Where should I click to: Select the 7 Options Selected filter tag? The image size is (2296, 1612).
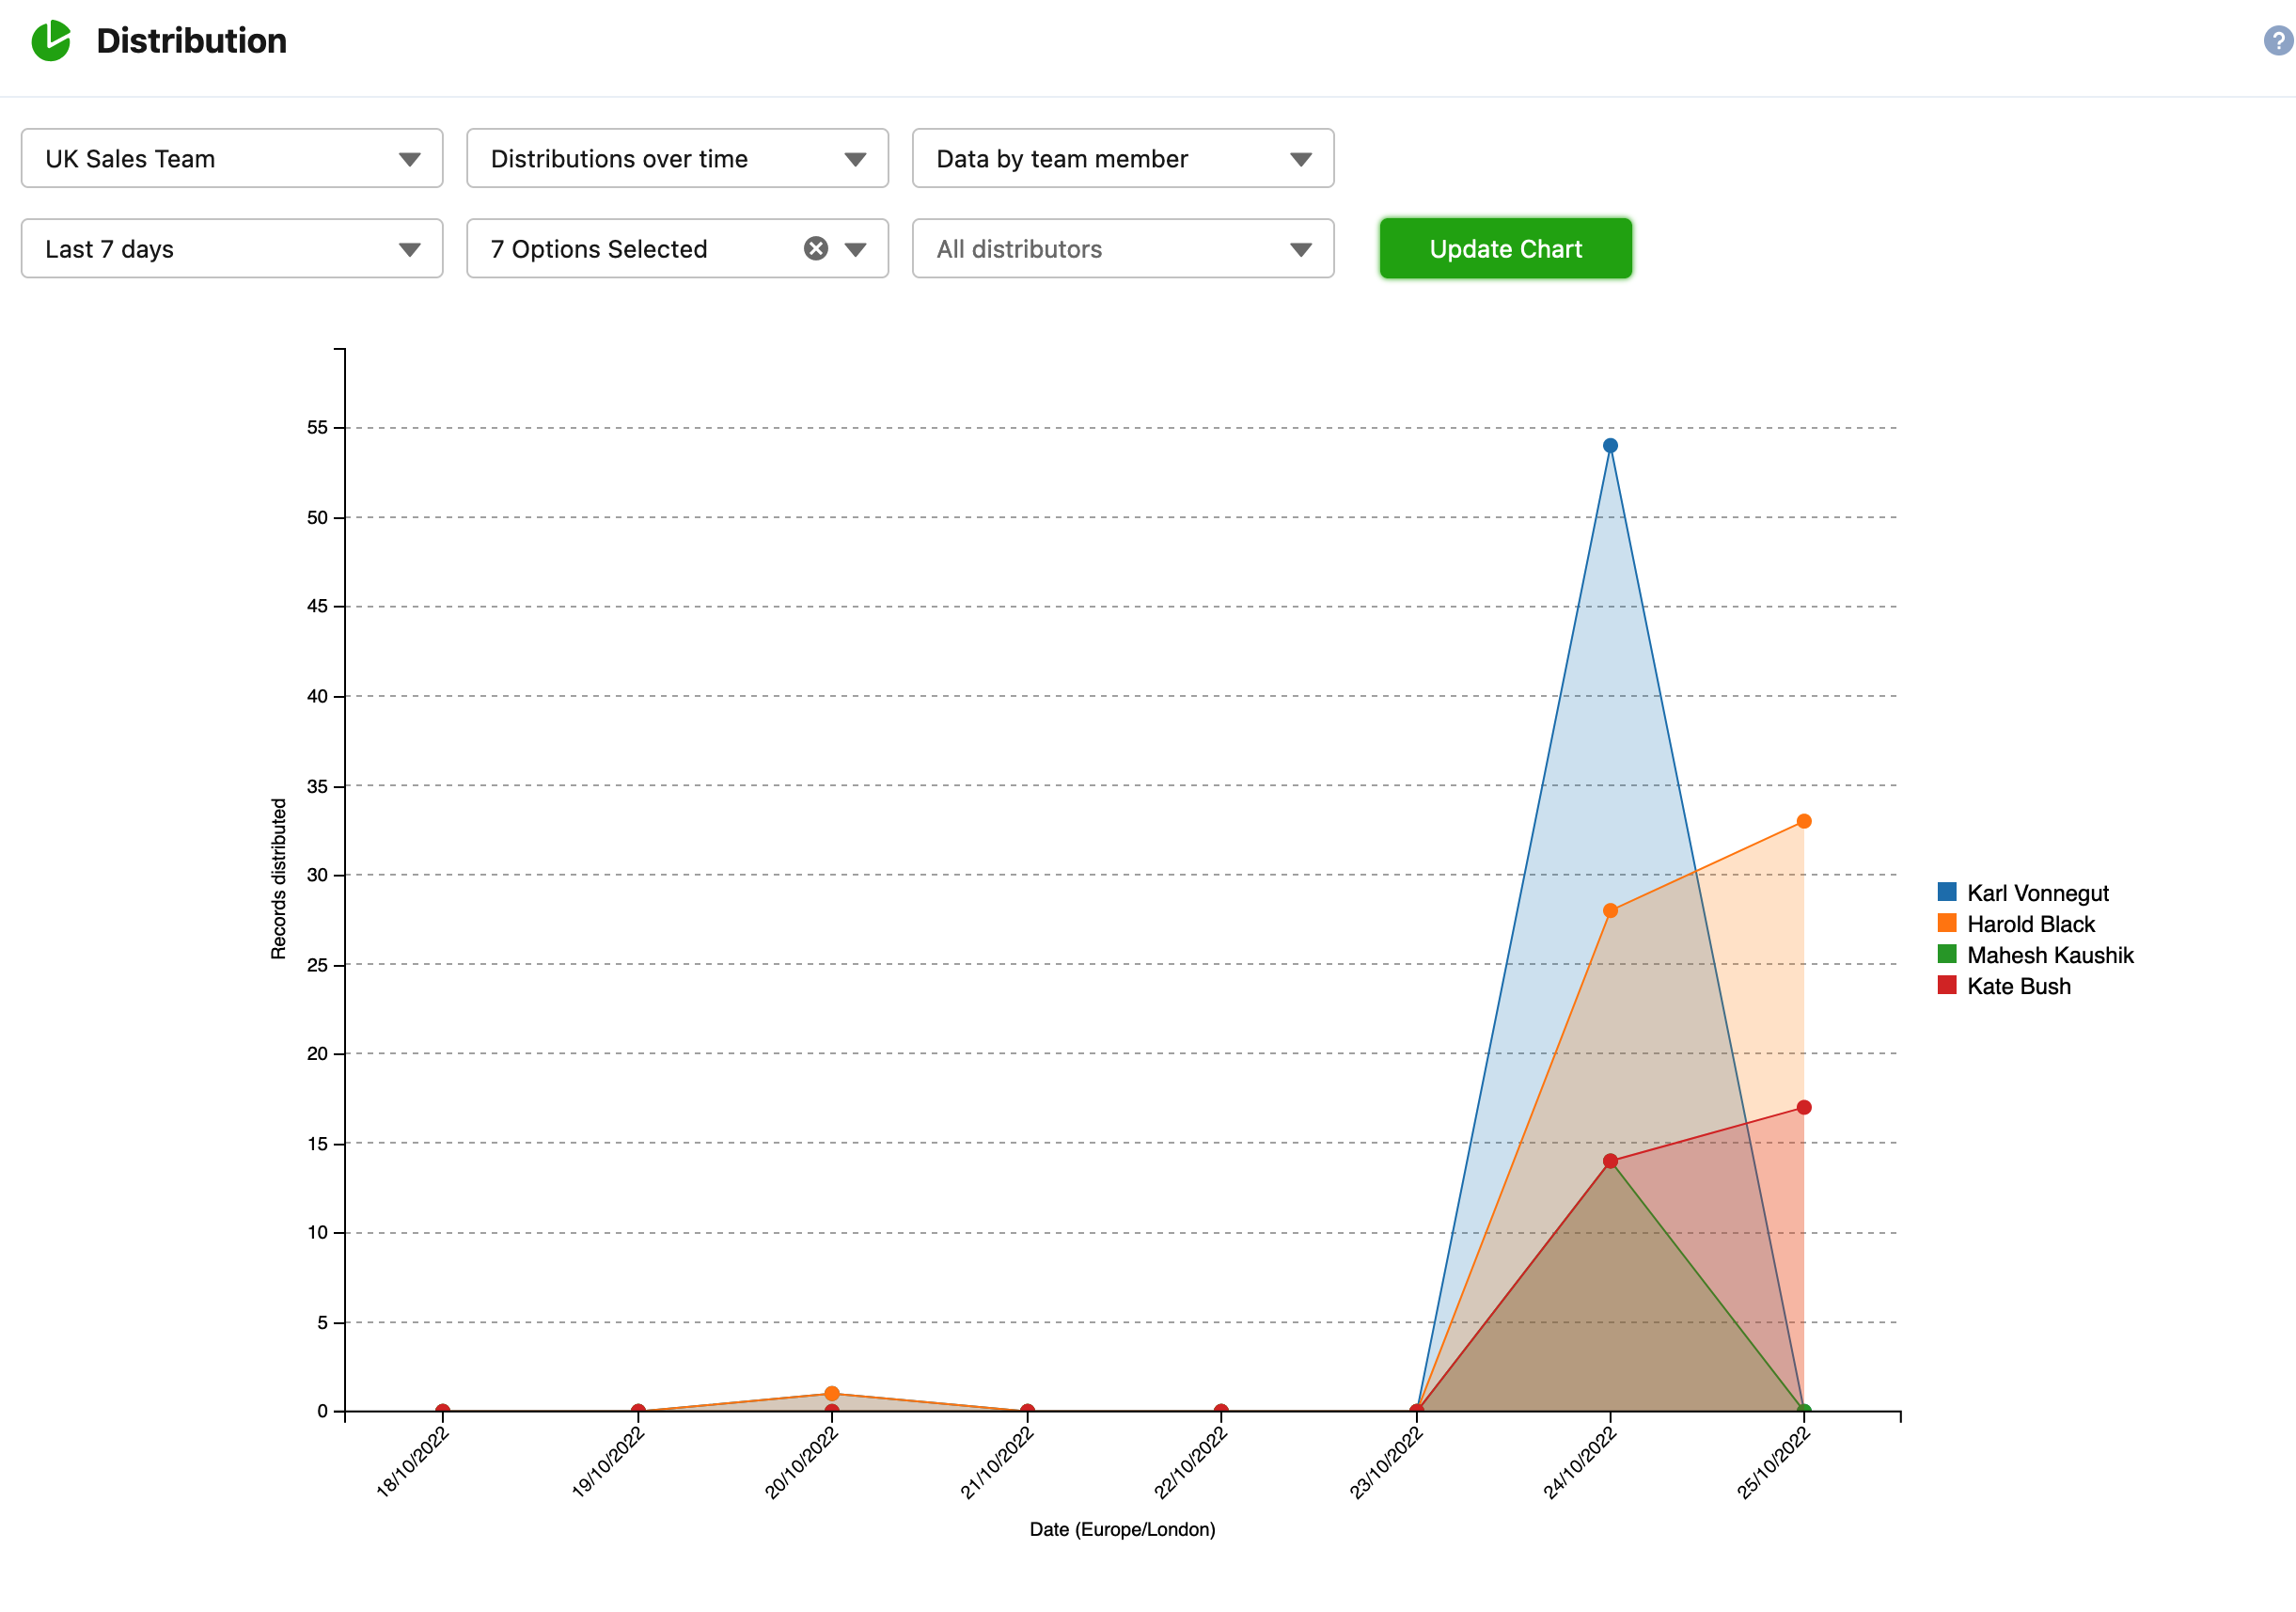(675, 247)
